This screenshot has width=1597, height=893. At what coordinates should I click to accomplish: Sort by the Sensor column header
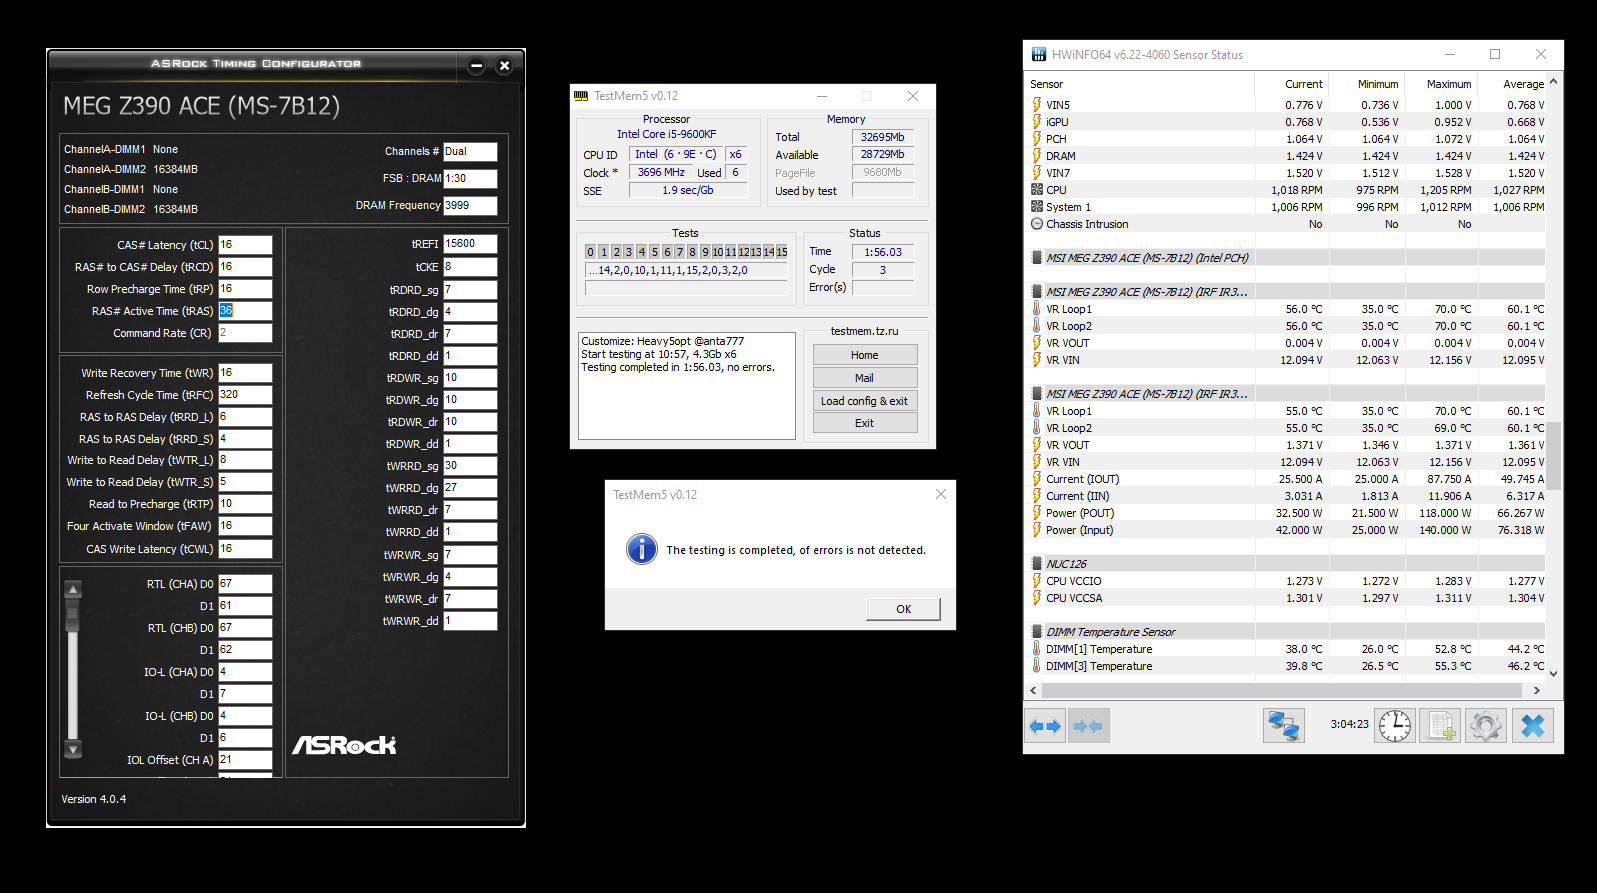[x=1141, y=84]
